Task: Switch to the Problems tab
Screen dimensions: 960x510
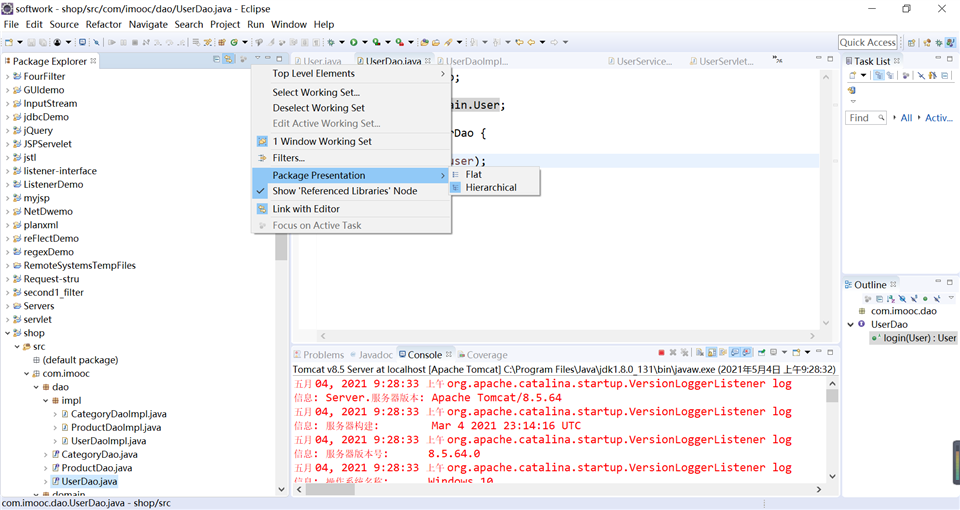Action: [322, 354]
